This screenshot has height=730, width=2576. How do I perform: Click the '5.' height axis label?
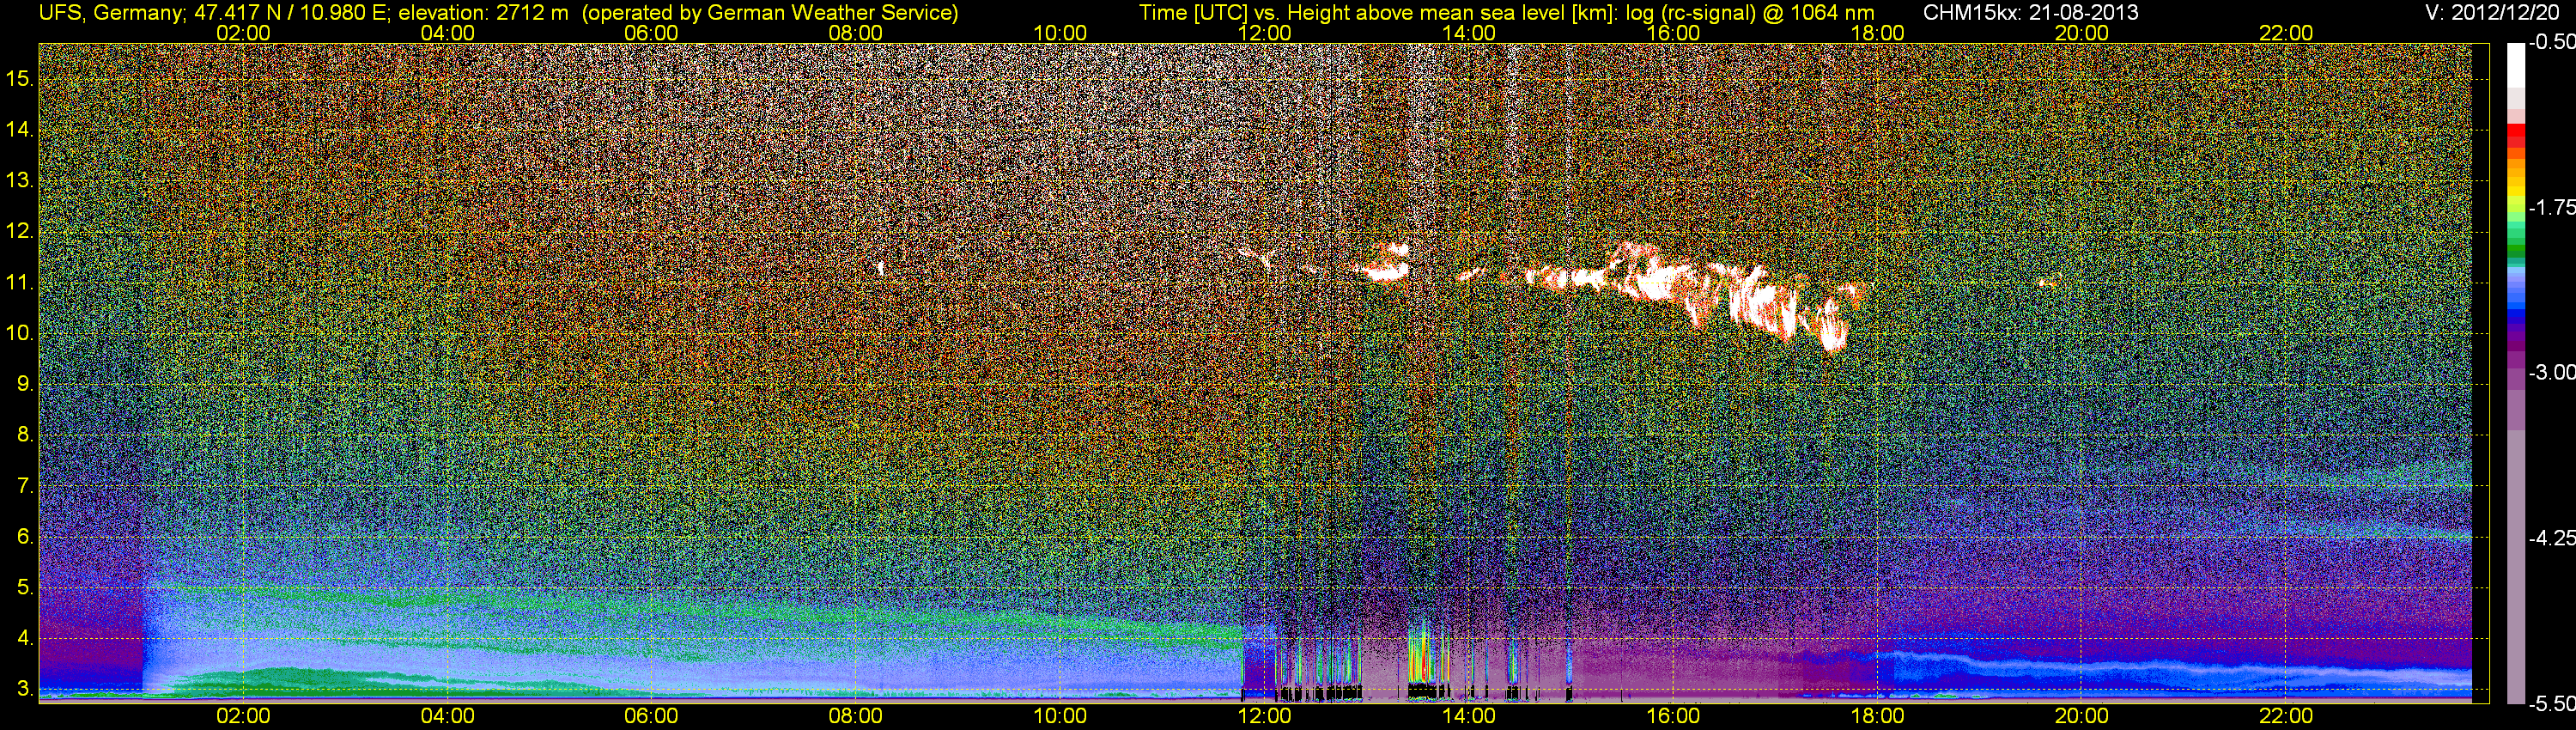(x=26, y=588)
